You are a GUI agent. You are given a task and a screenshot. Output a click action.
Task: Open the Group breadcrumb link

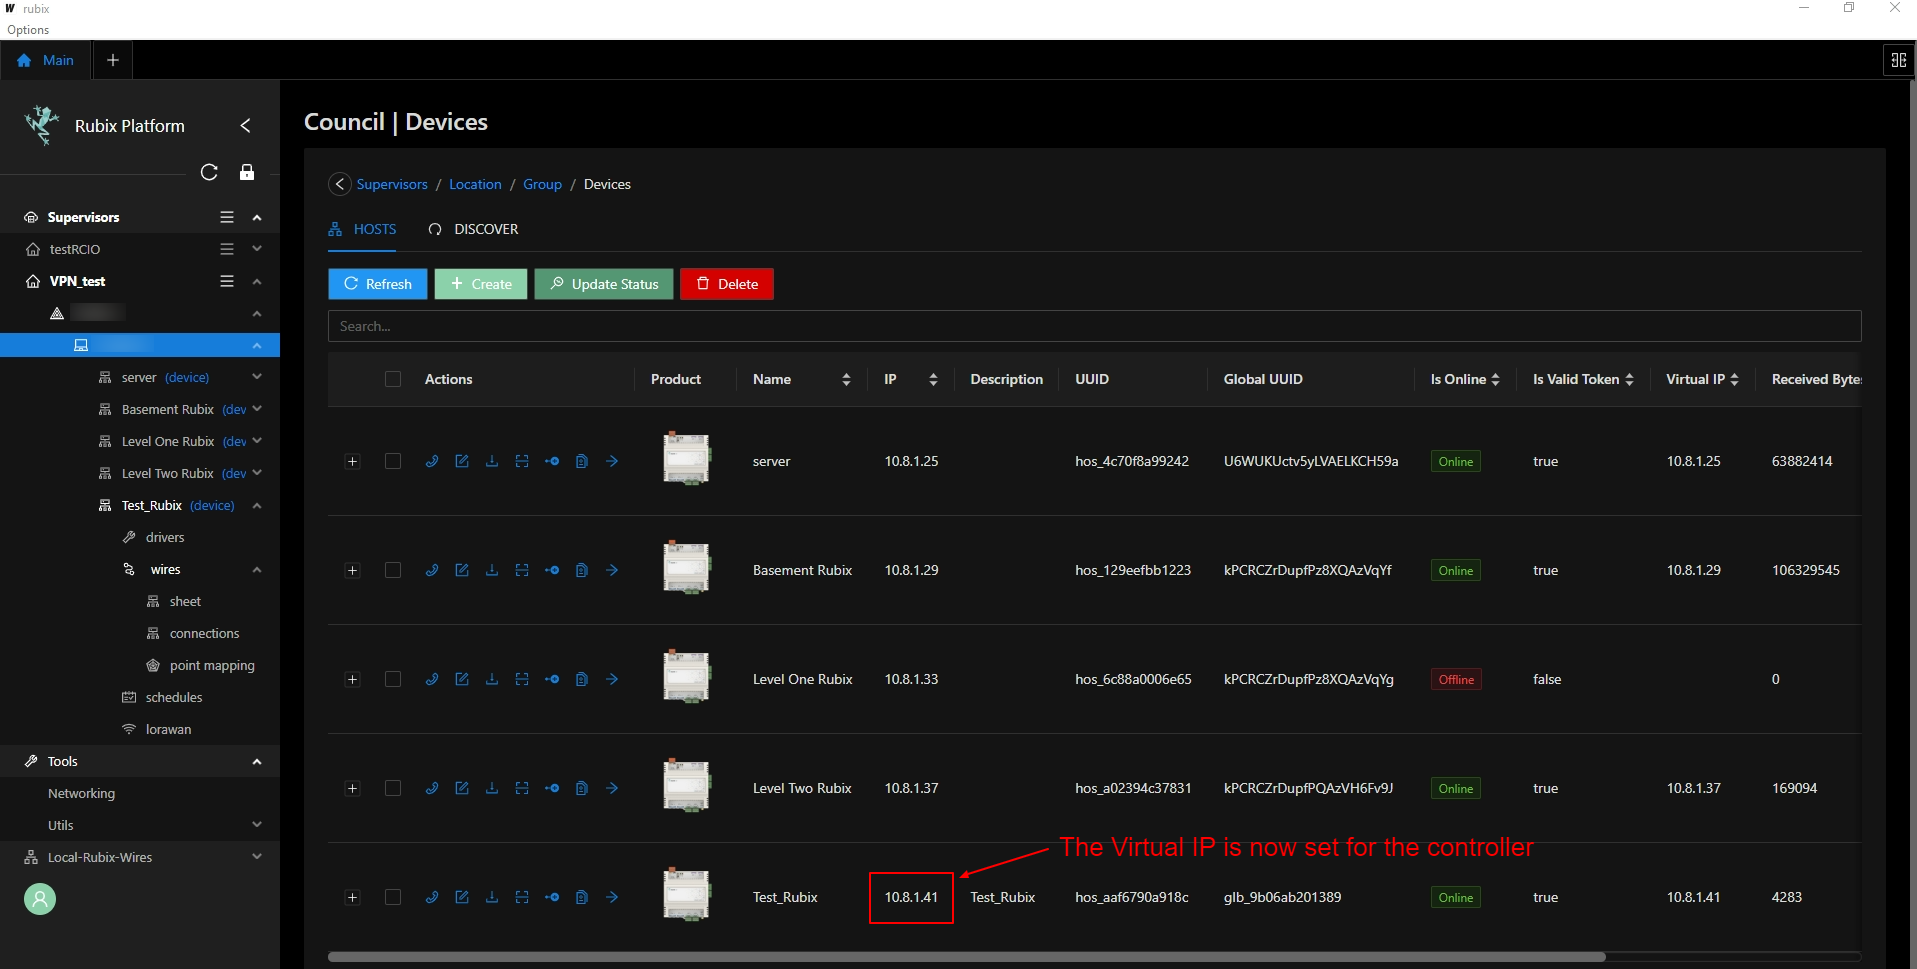(542, 184)
